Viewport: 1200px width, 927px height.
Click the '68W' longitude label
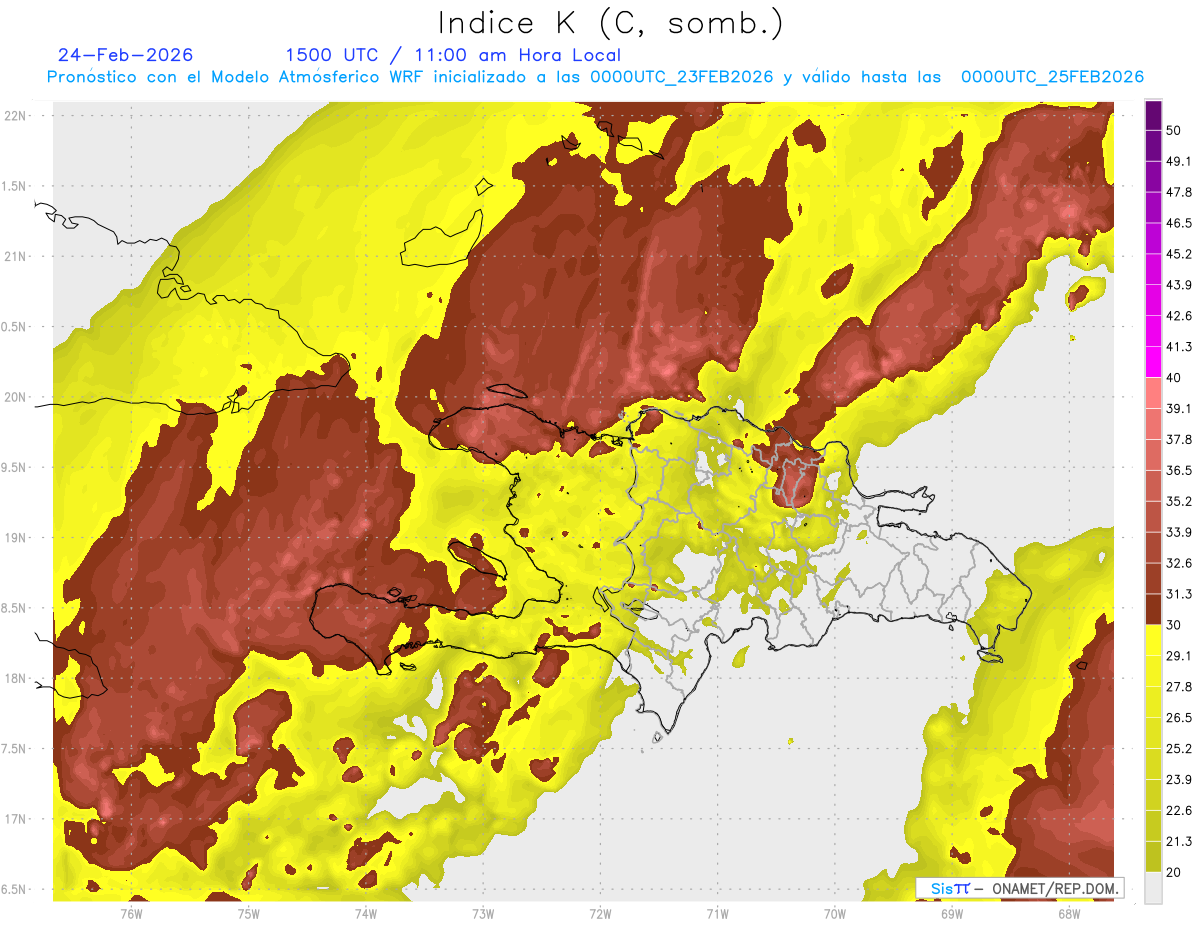[x=1069, y=914]
